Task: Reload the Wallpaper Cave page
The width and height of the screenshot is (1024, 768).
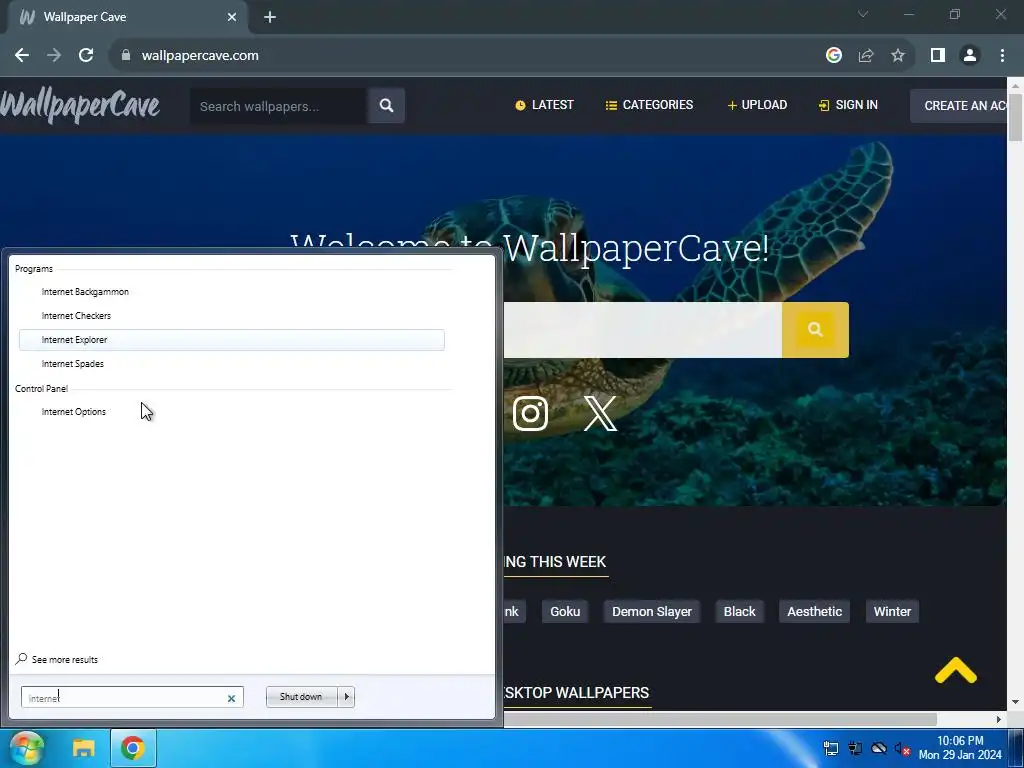Action: point(86,56)
